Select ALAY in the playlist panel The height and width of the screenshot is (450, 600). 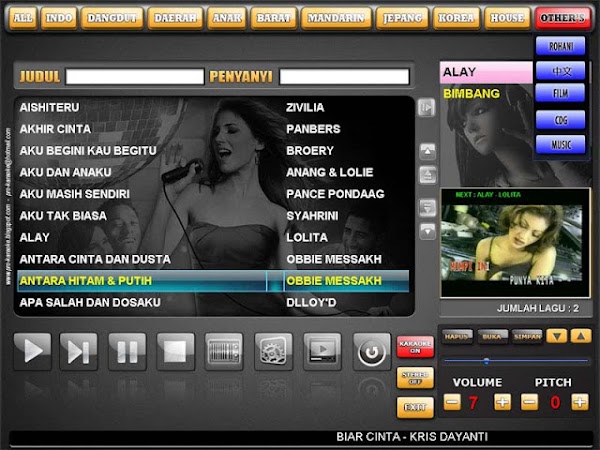[486, 72]
